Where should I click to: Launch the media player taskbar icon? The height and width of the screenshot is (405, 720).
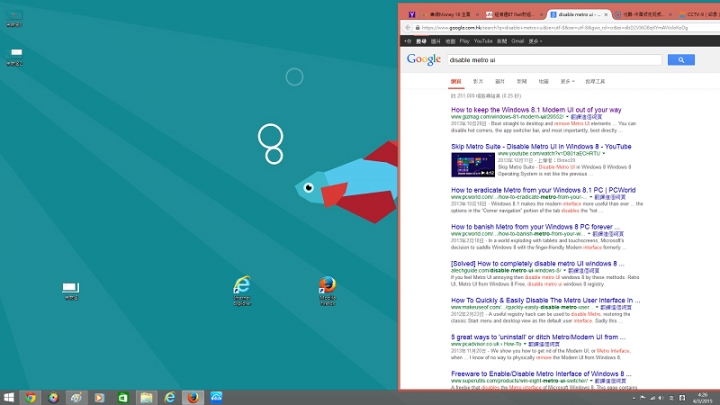pyautogui.click(x=100, y=397)
